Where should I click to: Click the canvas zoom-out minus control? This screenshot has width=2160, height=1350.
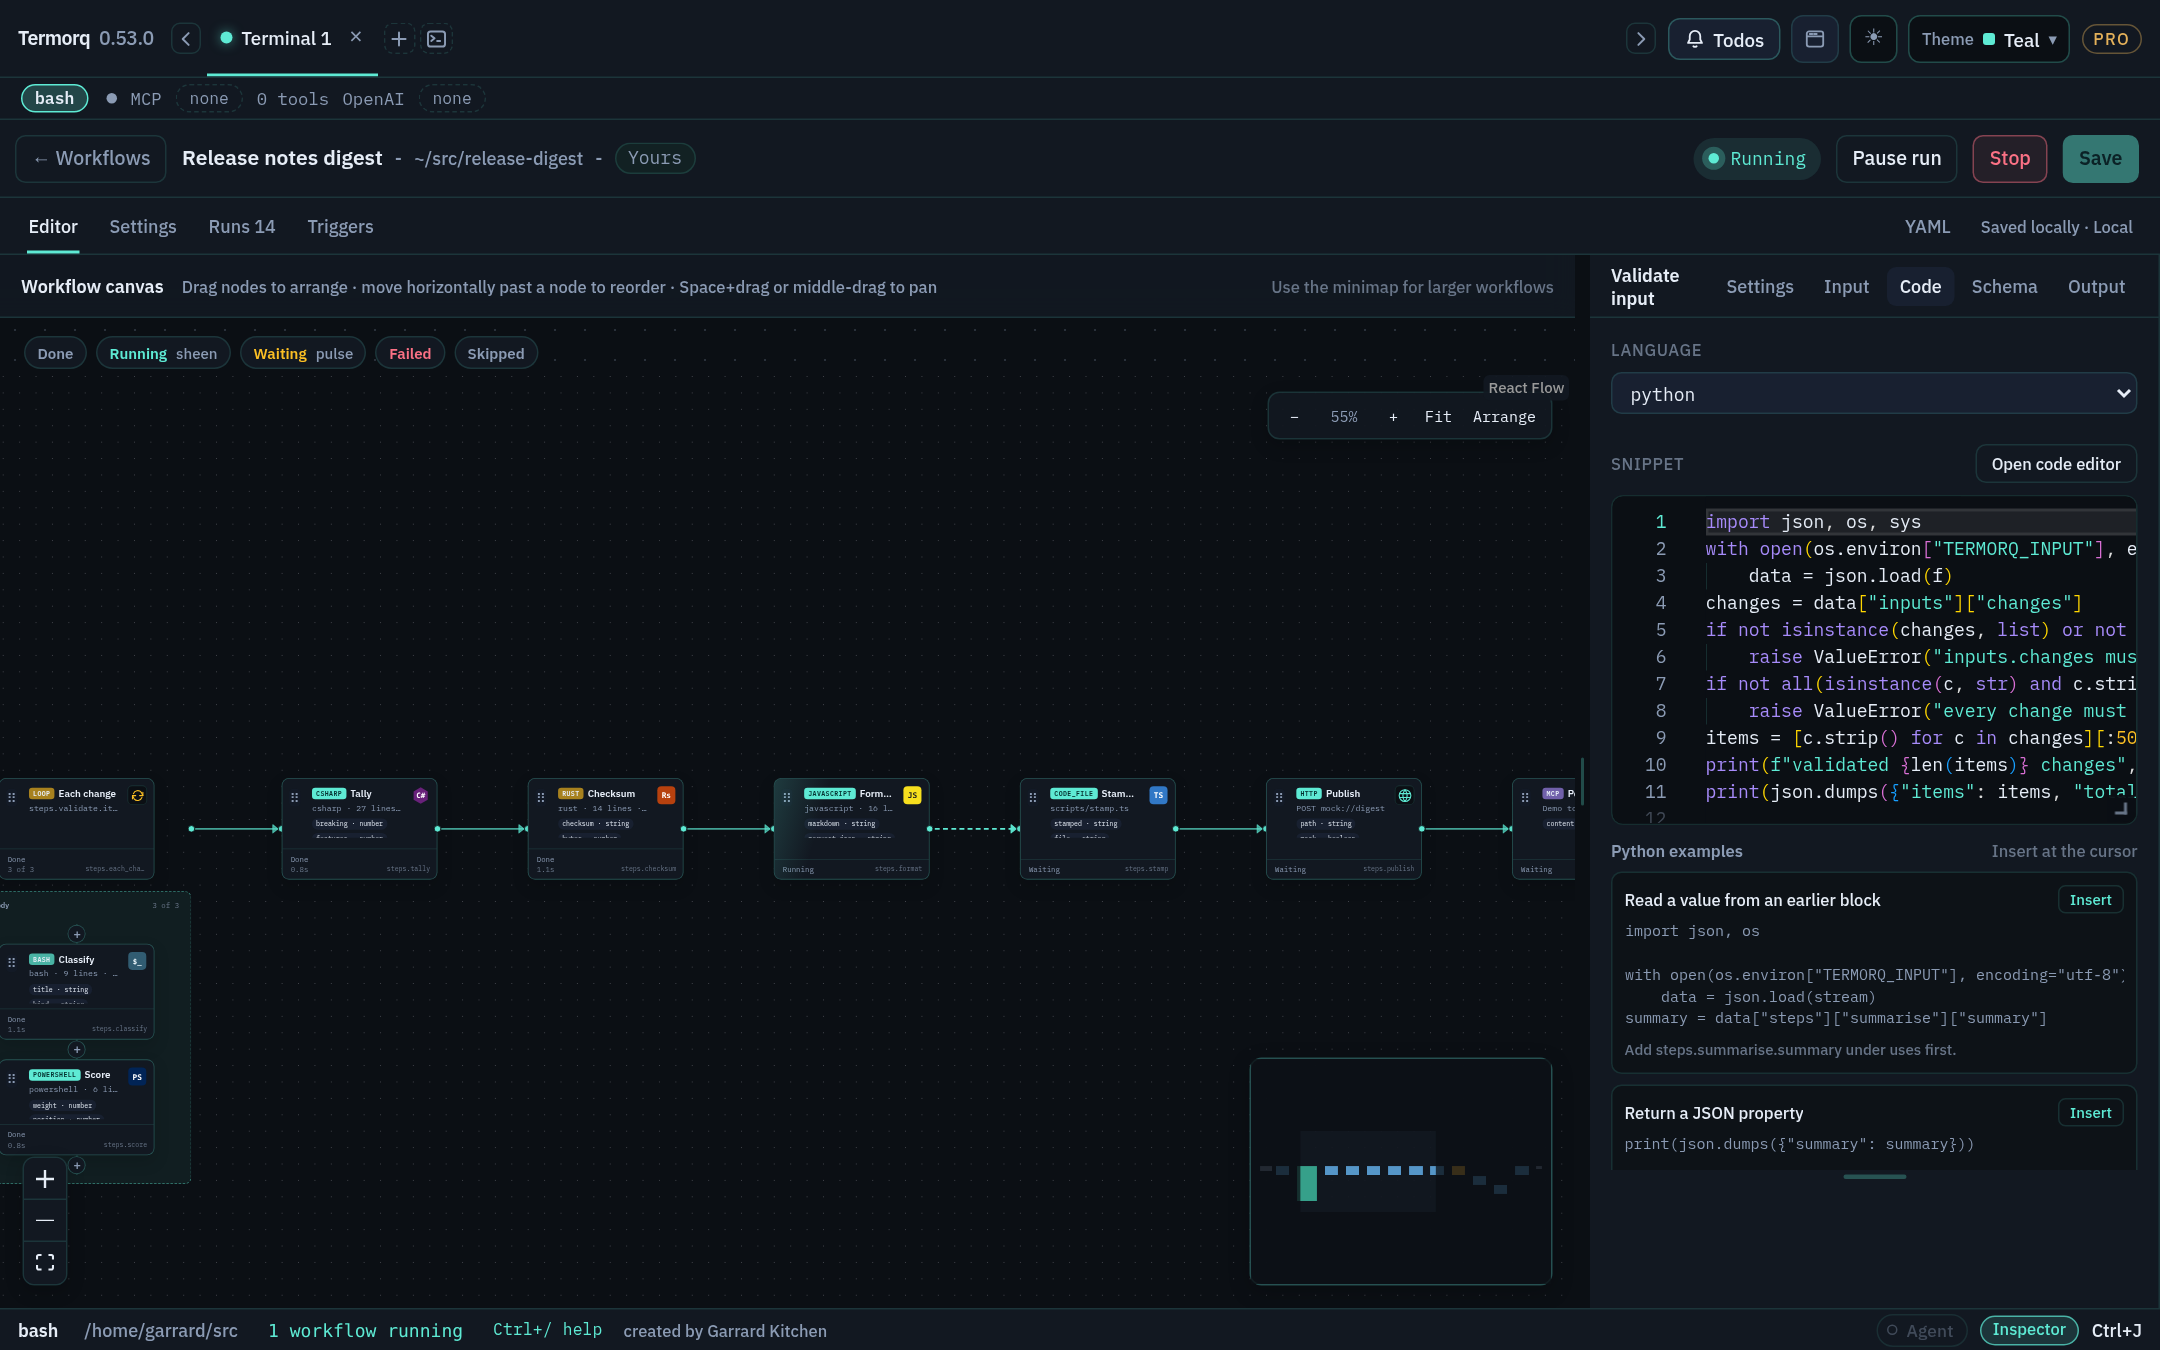(x=45, y=1220)
